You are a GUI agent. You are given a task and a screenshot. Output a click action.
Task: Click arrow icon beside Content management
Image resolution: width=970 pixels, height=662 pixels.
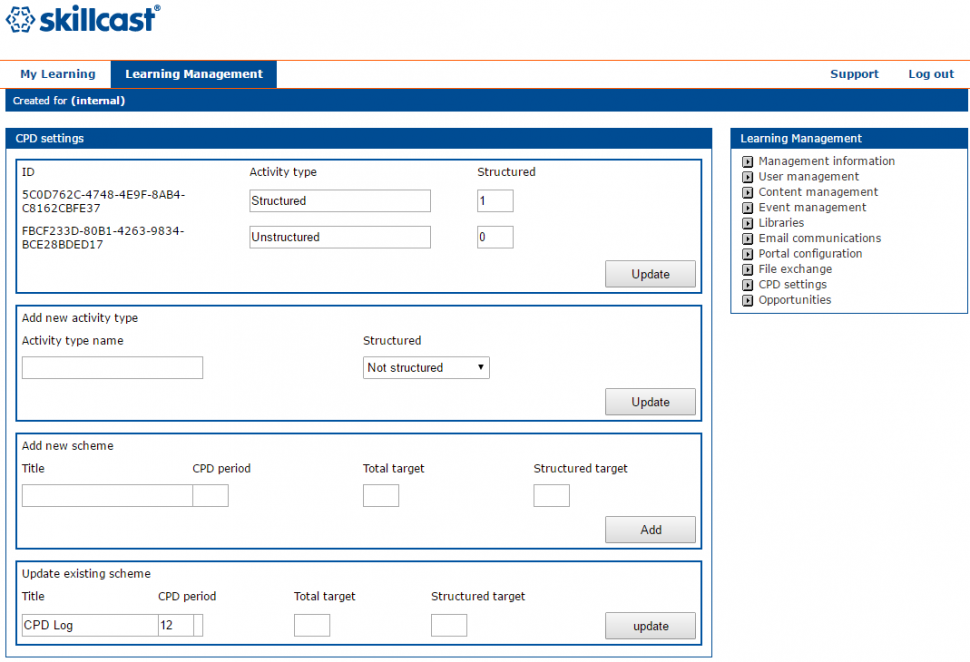pos(747,192)
